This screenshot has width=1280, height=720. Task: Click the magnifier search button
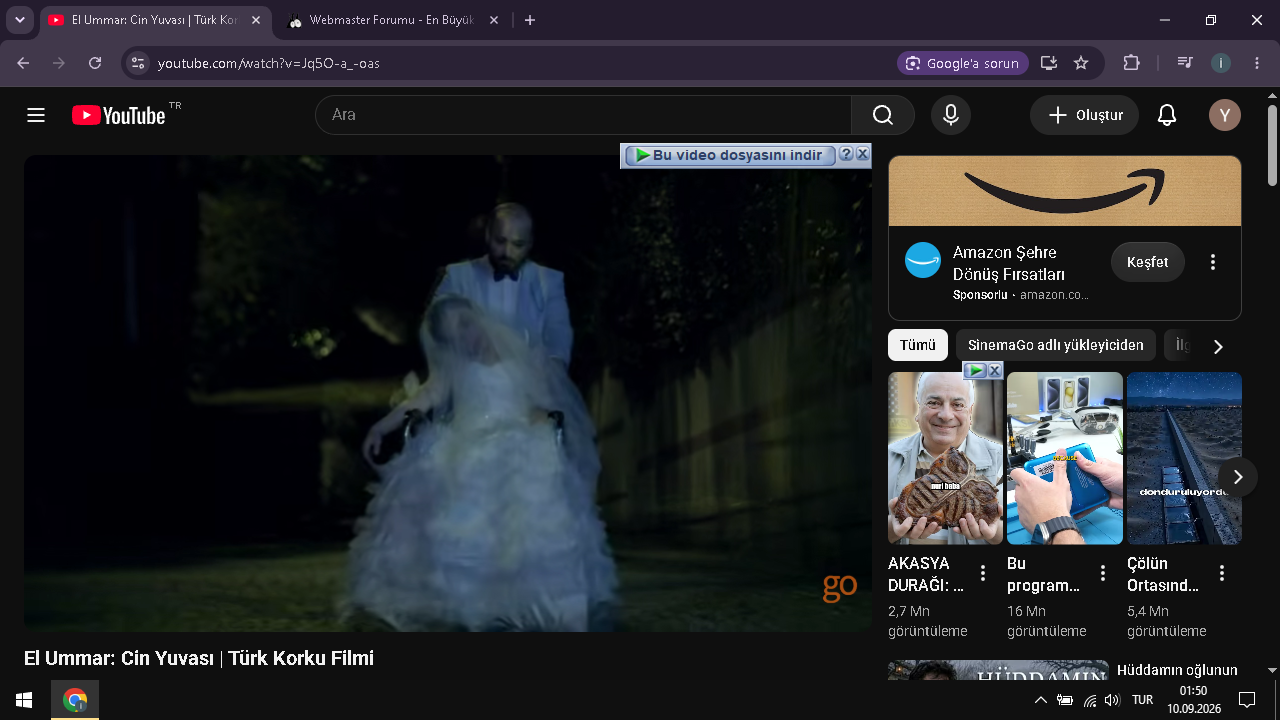883,115
